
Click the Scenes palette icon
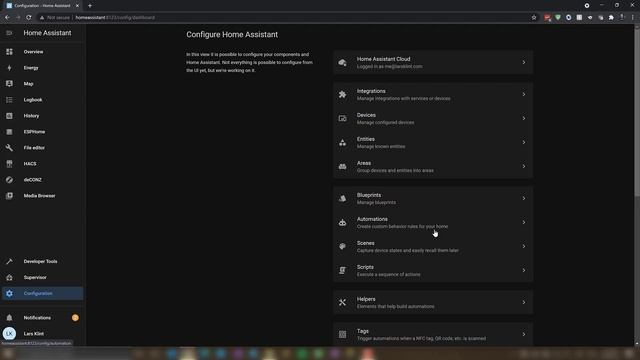[x=342, y=247]
